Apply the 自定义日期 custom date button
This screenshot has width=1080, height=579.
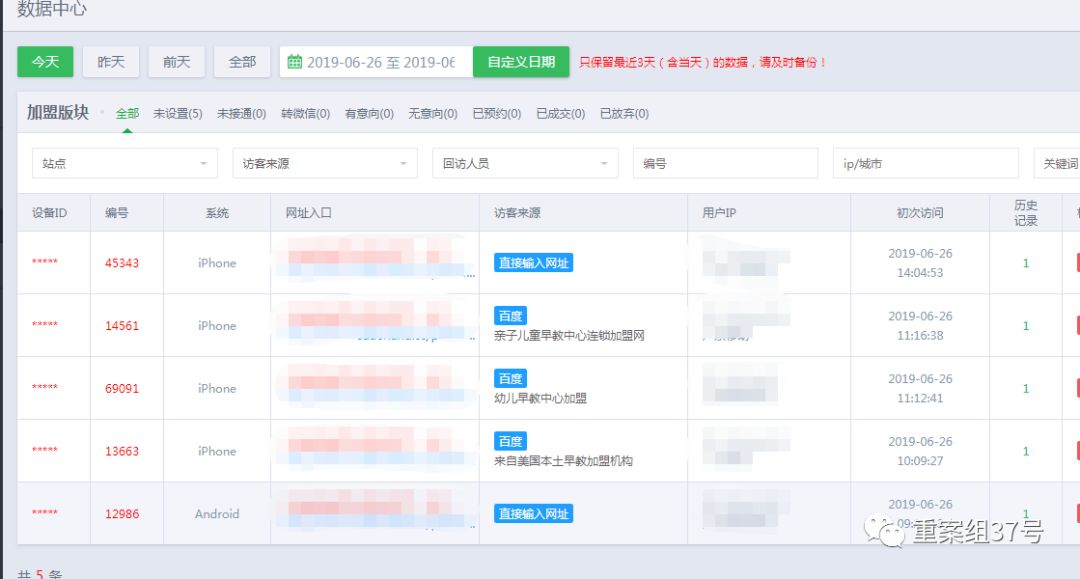coord(521,62)
